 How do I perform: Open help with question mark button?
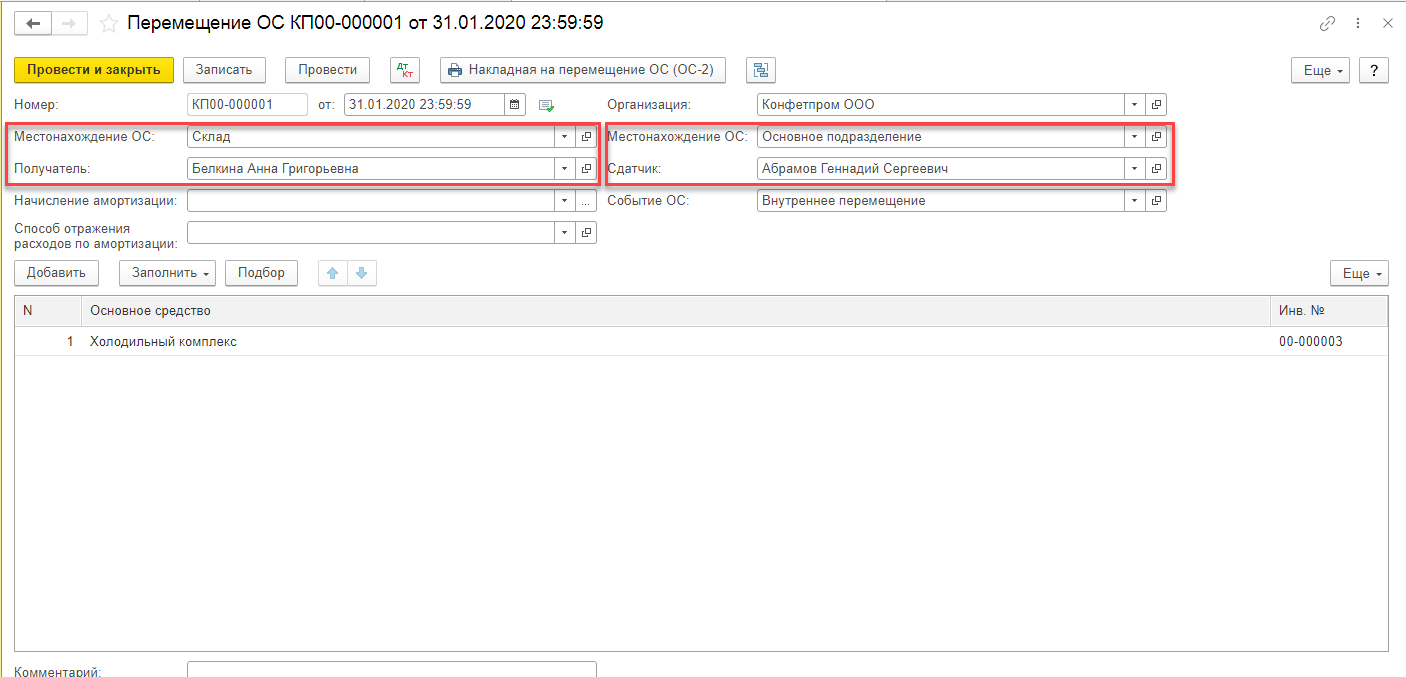[1374, 70]
